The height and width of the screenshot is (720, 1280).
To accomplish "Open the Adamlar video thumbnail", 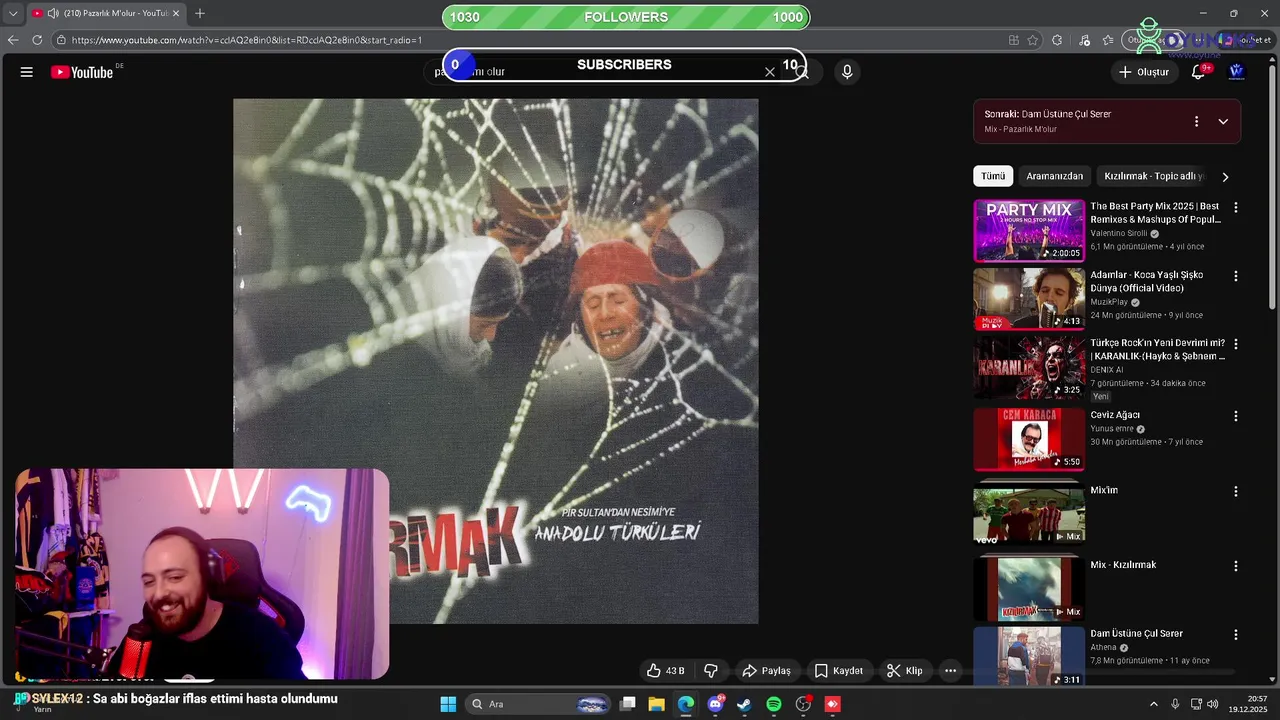I will pos(1029,298).
